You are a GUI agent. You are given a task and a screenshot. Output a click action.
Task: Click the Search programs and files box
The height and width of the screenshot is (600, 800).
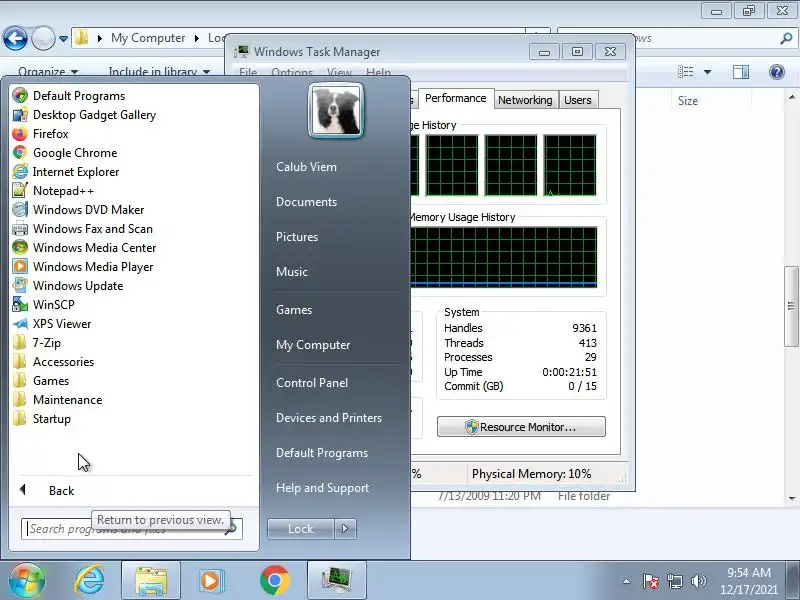point(131,529)
